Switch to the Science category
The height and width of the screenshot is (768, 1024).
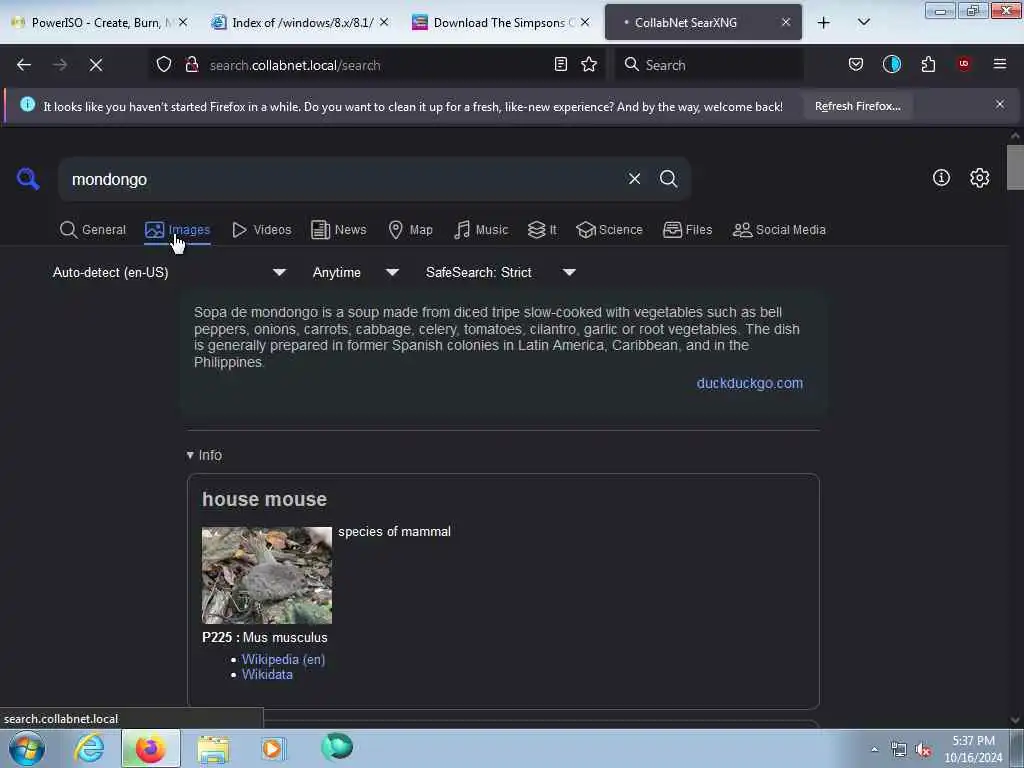tap(609, 230)
